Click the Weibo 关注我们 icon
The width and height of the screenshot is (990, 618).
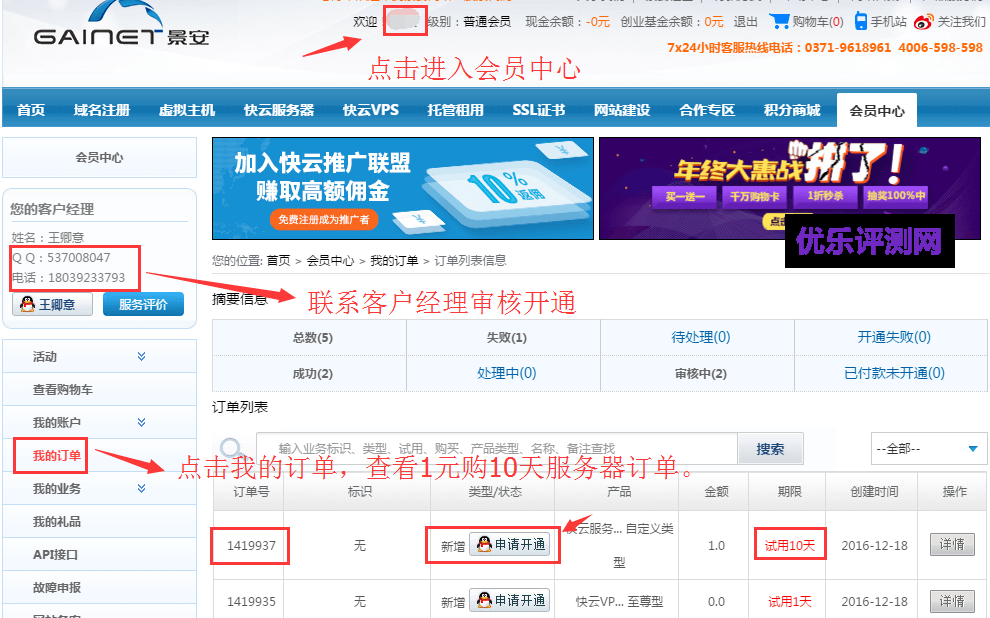[924, 21]
